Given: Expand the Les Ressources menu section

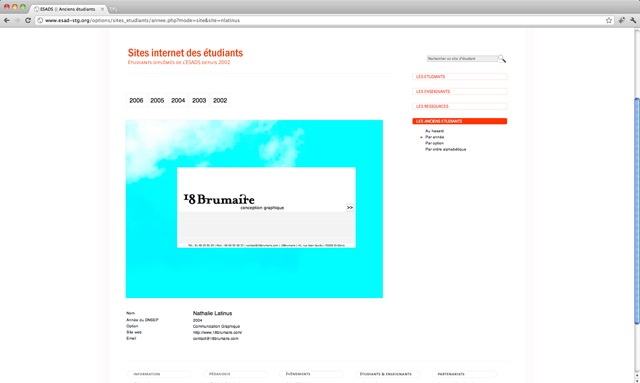Looking at the screenshot, I should [460, 106].
